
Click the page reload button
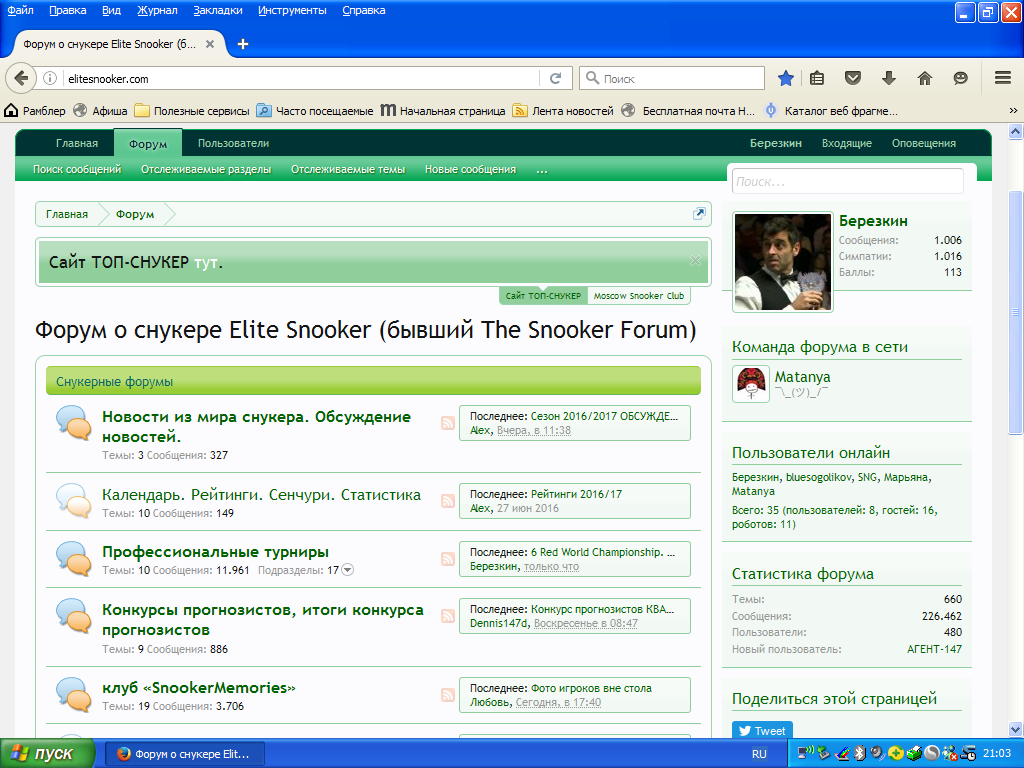coord(556,78)
